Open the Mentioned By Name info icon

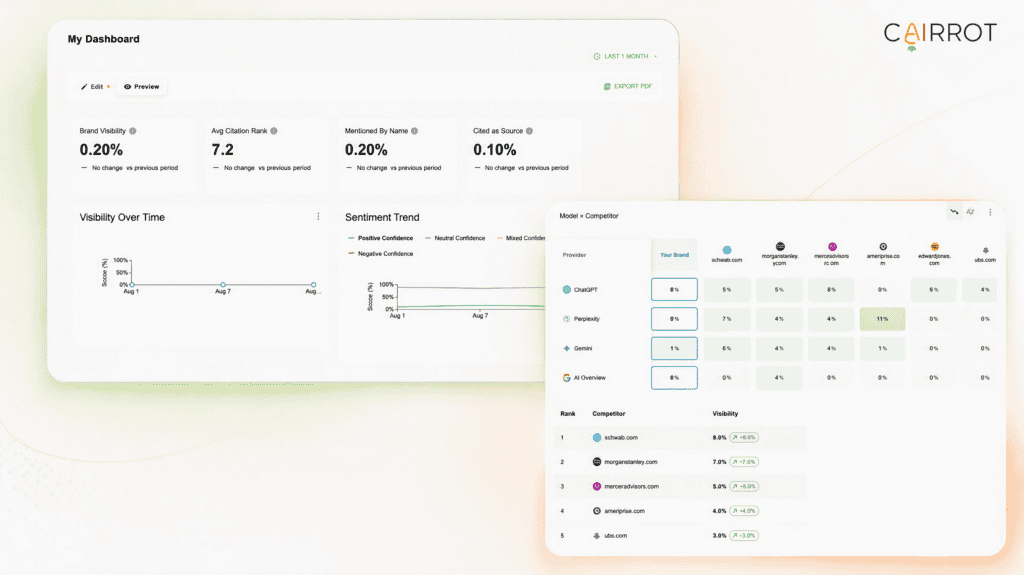click(x=414, y=131)
